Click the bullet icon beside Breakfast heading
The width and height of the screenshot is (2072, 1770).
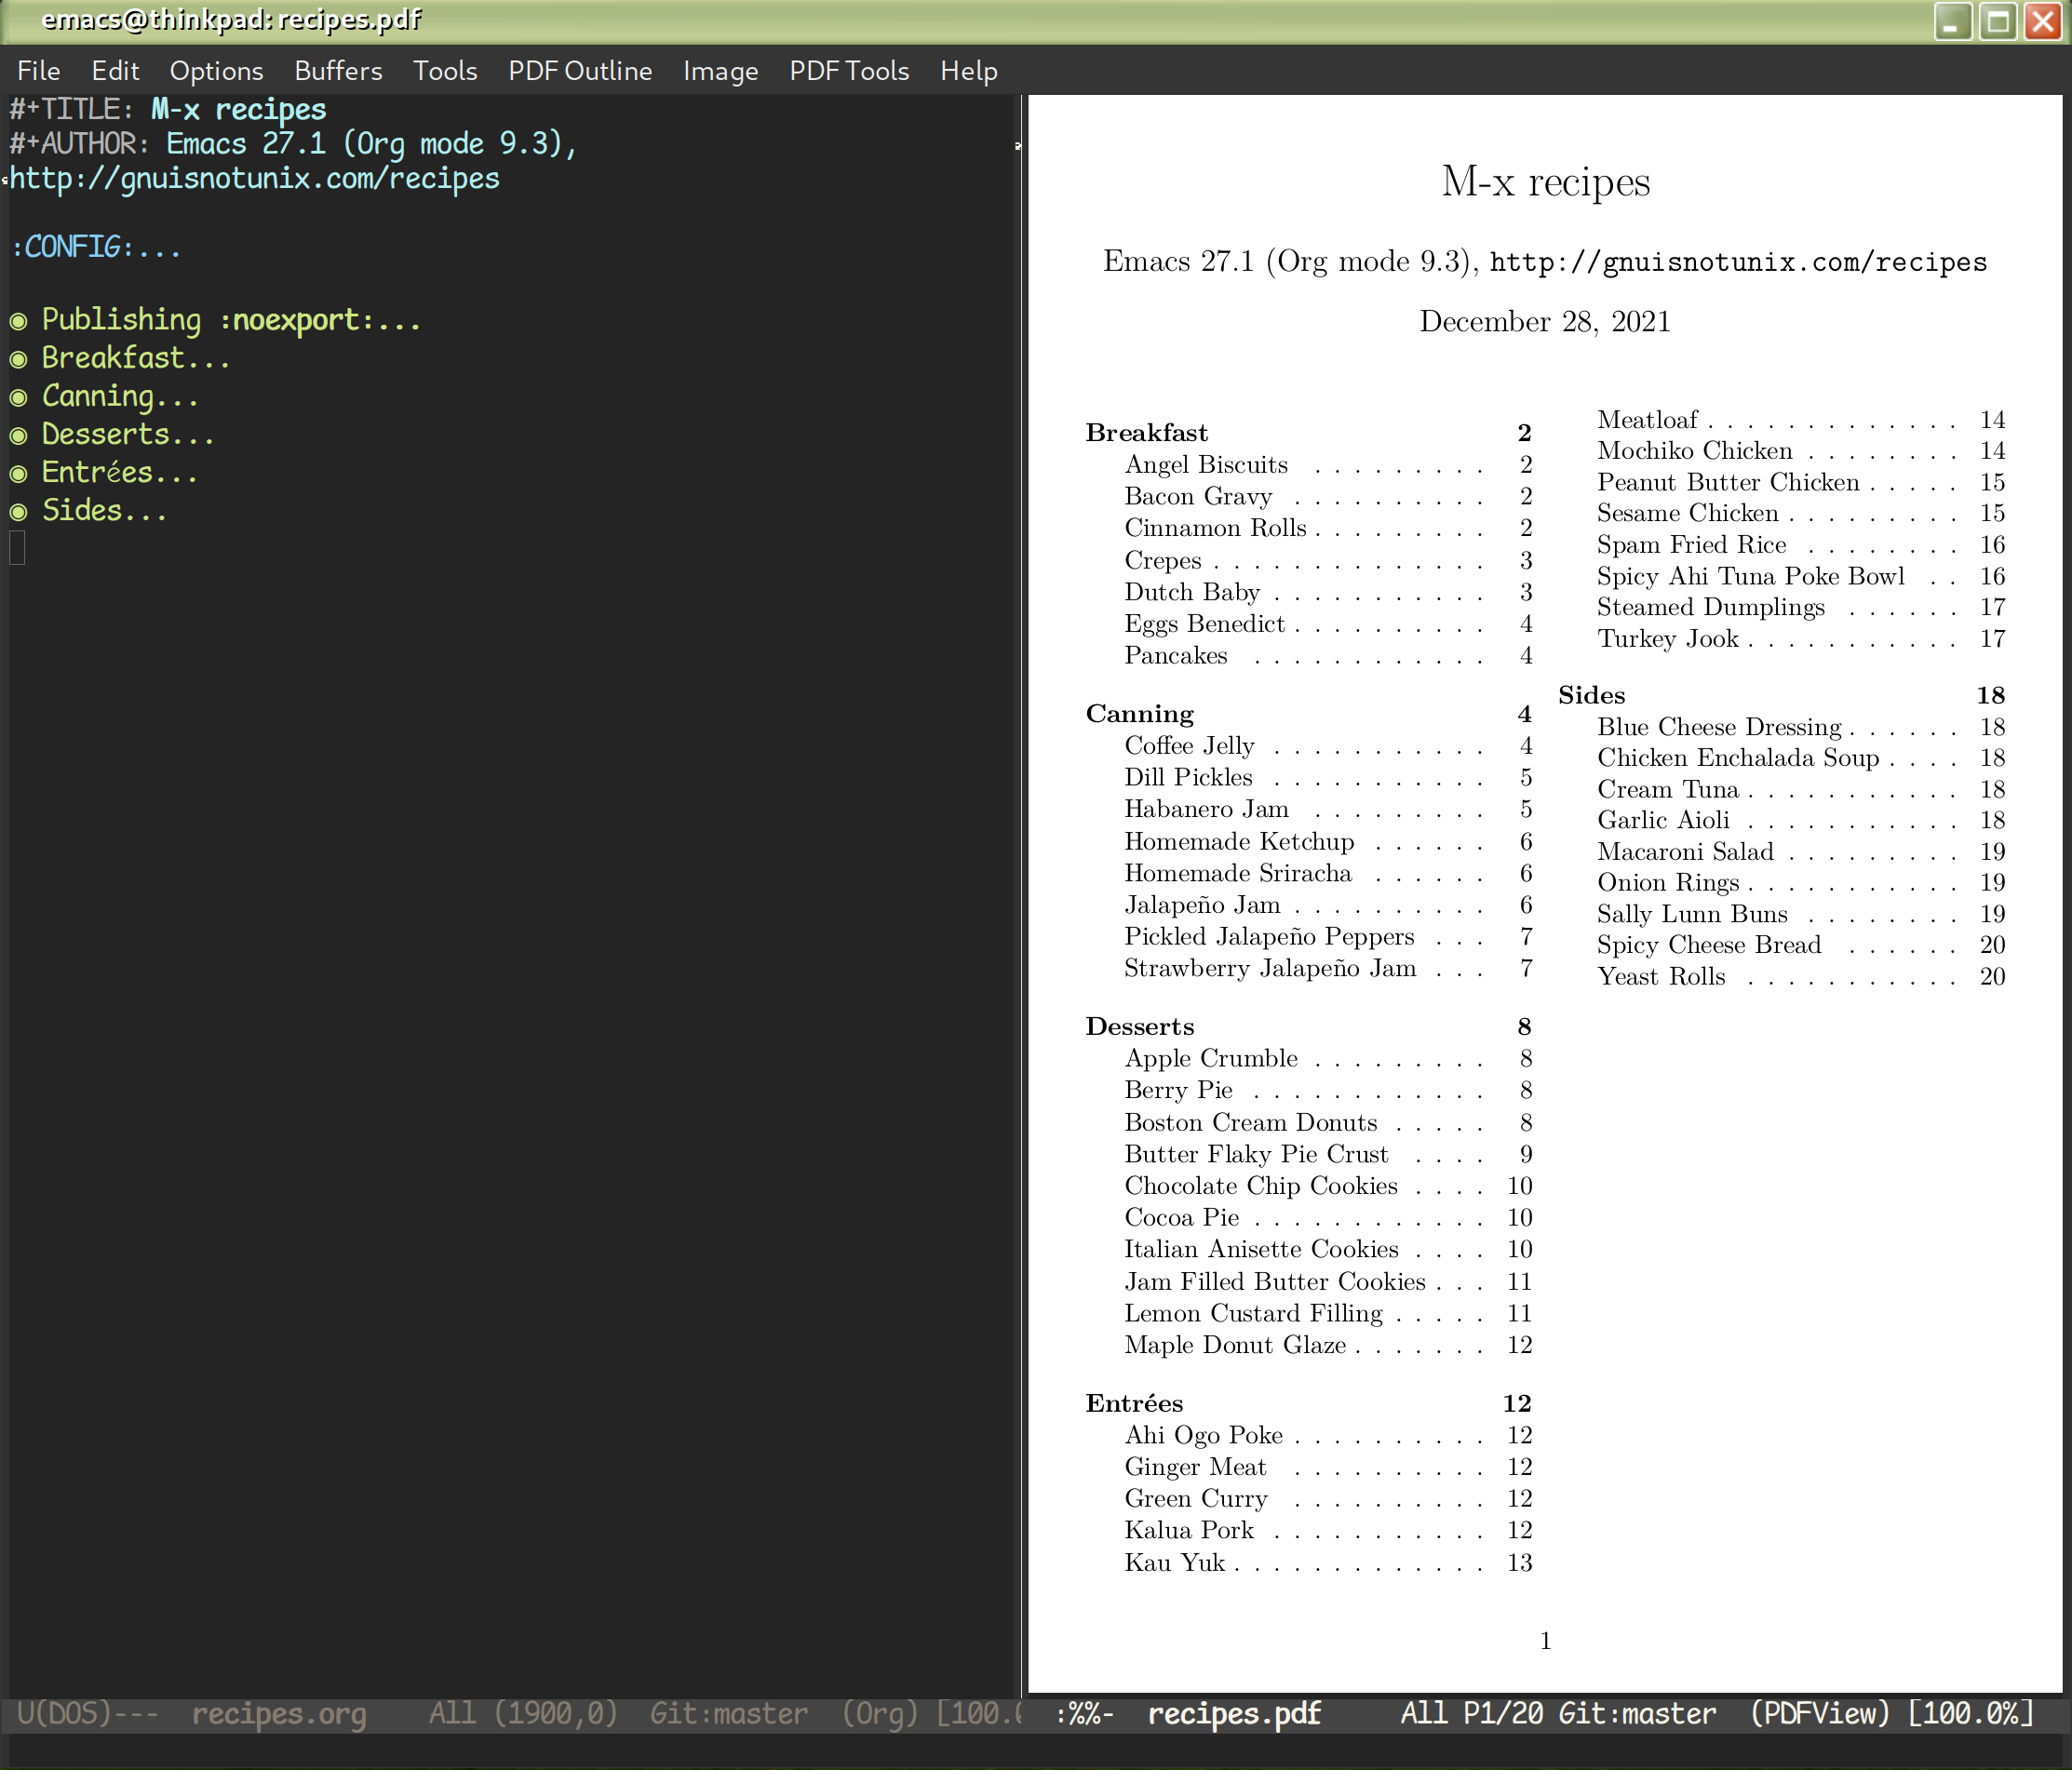point(18,359)
